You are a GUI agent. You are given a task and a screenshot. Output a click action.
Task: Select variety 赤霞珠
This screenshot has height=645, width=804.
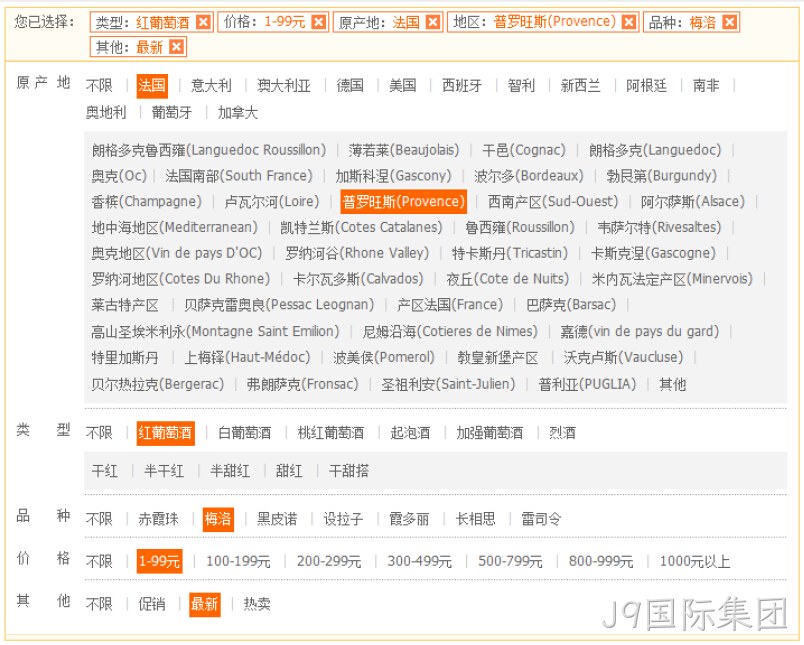coord(158,519)
